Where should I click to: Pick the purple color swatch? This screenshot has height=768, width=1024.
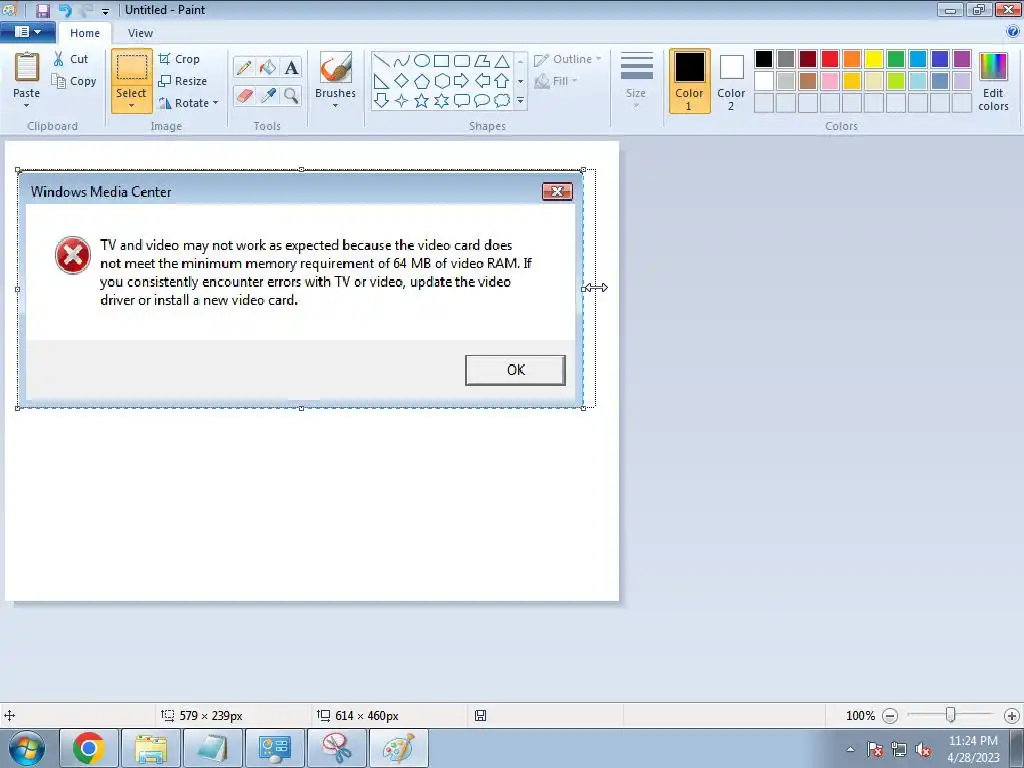962,59
